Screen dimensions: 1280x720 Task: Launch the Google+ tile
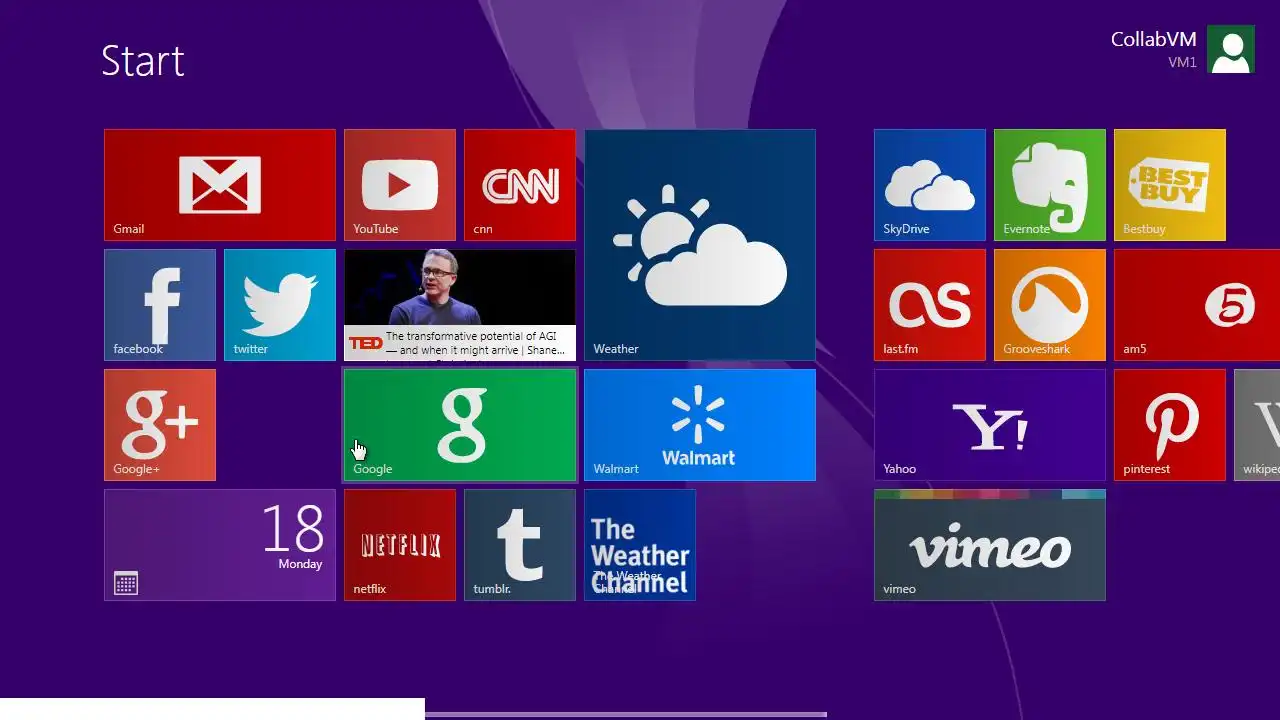tap(160, 425)
